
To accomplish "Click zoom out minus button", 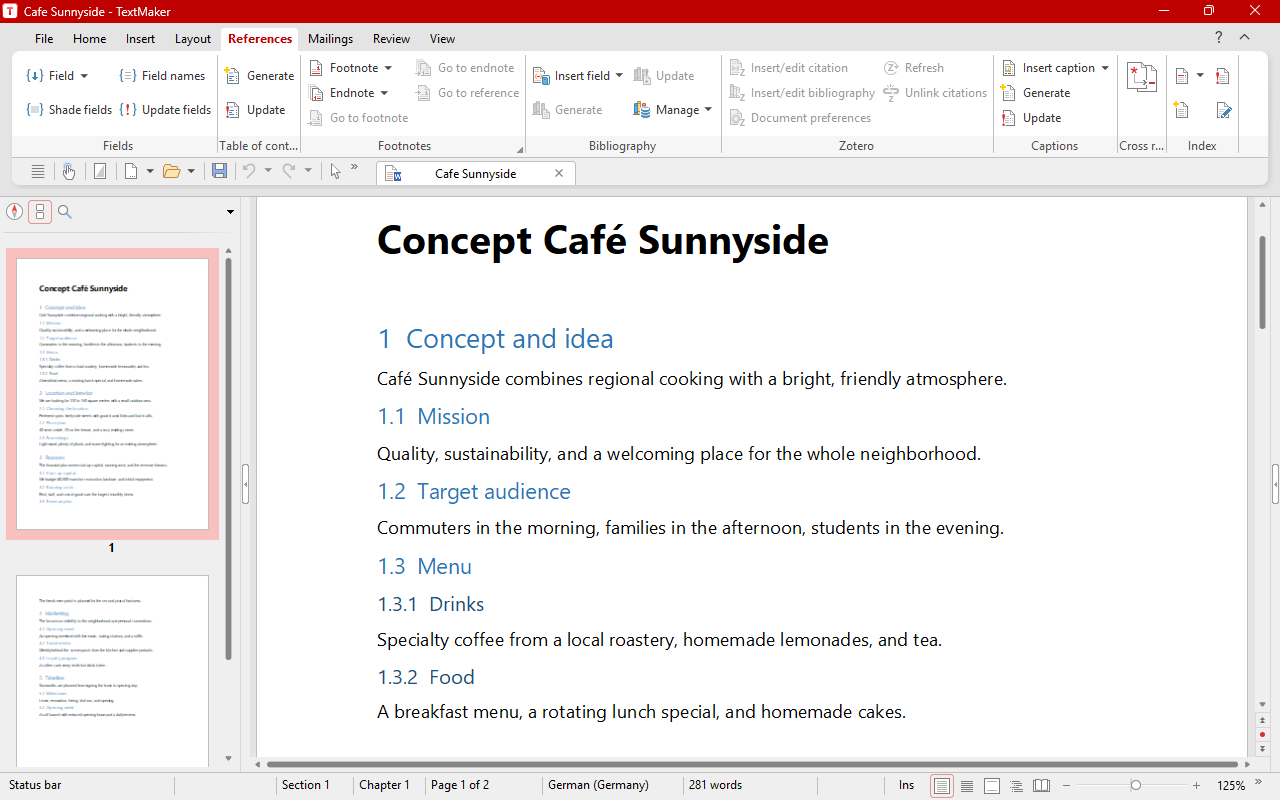I will coord(1067,786).
